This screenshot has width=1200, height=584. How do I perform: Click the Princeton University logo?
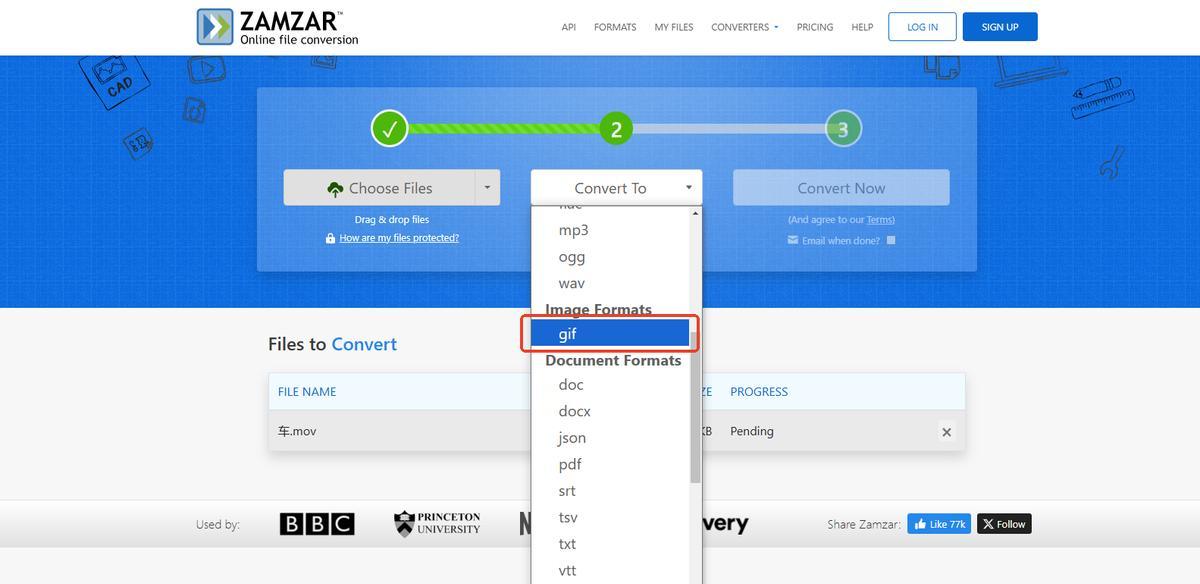pyautogui.click(x=437, y=524)
